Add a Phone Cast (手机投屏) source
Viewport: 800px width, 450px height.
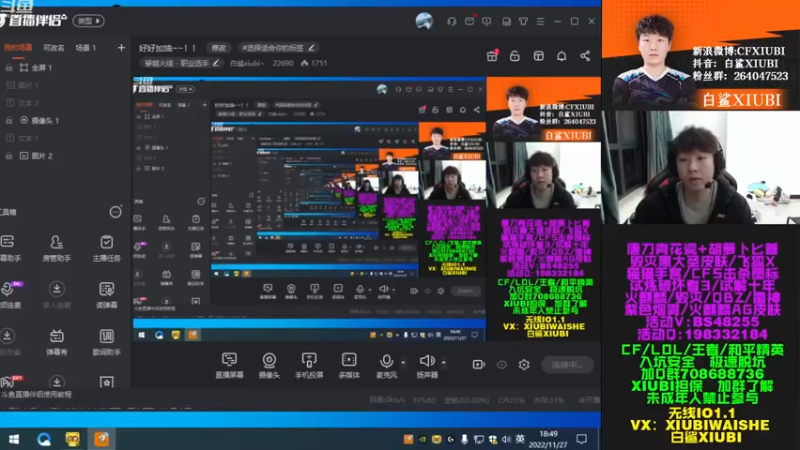coord(309,365)
